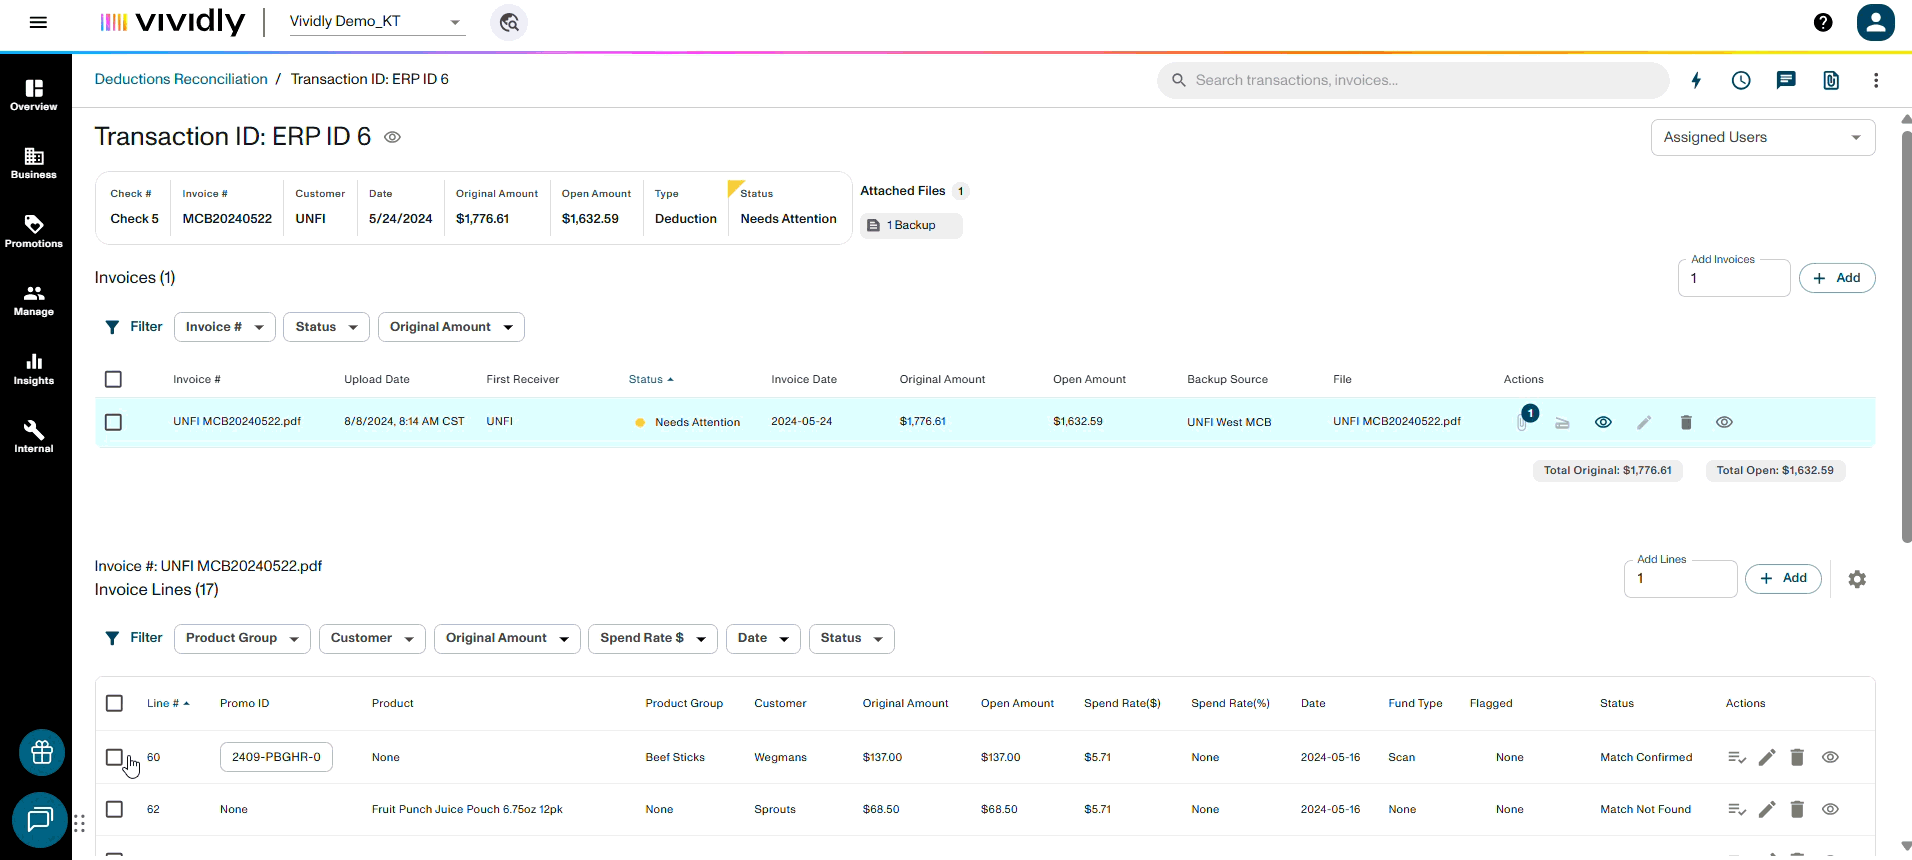Toggle the eye icon next to Transaction ID title
Viewport: 1912px width, 860px height.
pyautogui.click(x=392, y=137)
